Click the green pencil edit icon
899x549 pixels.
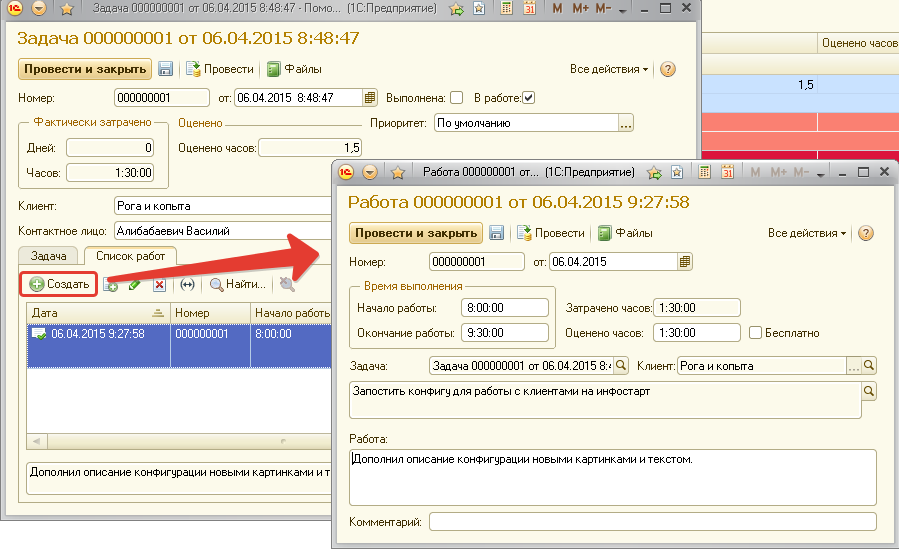pos(135,284)
